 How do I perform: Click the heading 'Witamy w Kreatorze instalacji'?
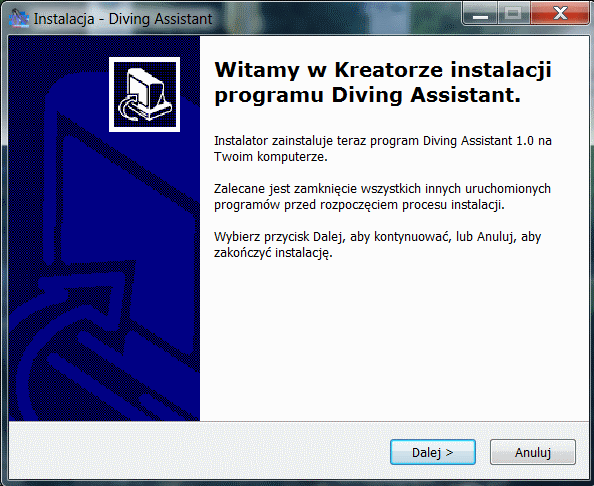383,70
